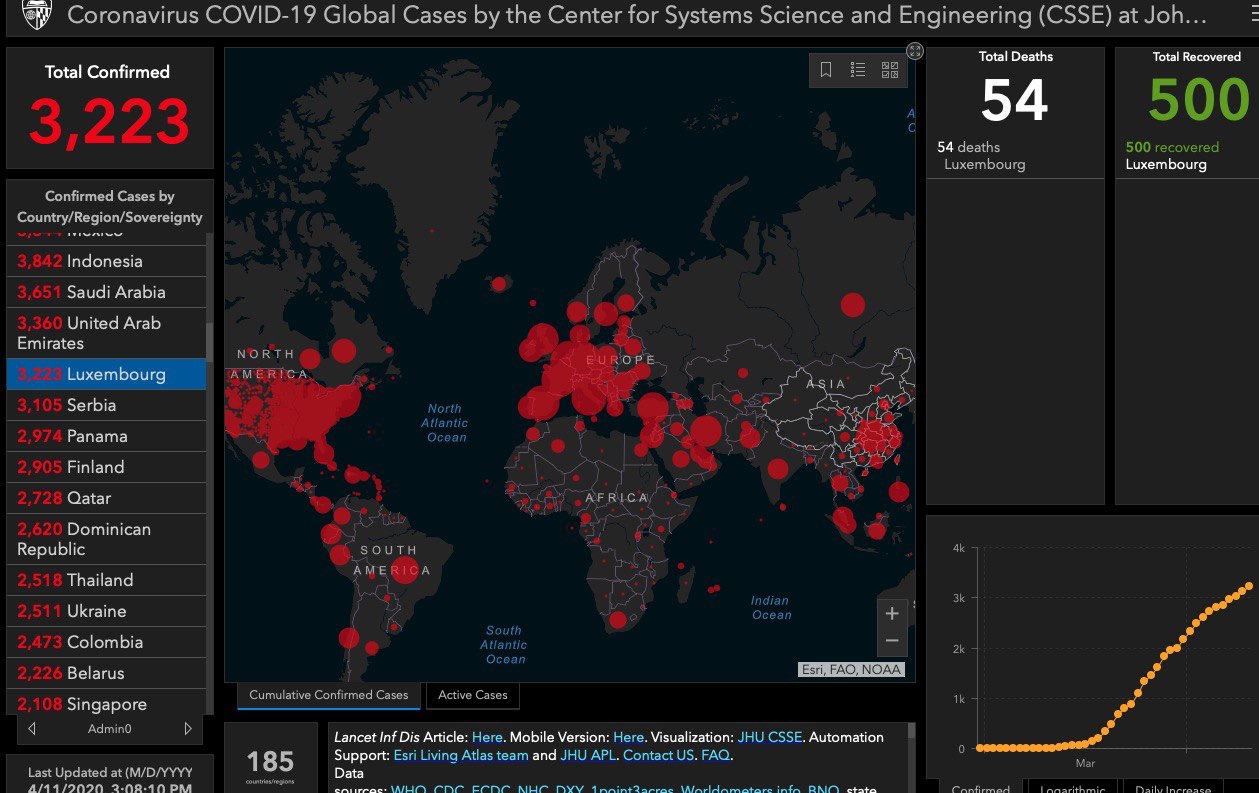Click the highlighted Luxembourg row
Screen dimensions: 1259x793
(106, 374)
